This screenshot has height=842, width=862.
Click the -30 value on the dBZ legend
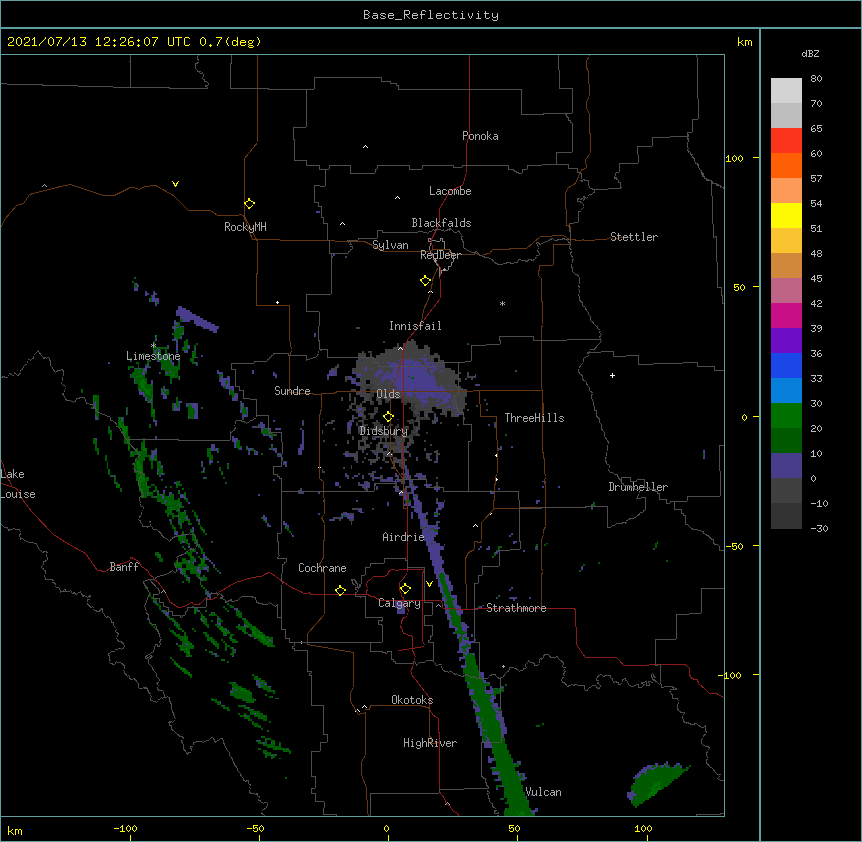[x=819, y=528]
